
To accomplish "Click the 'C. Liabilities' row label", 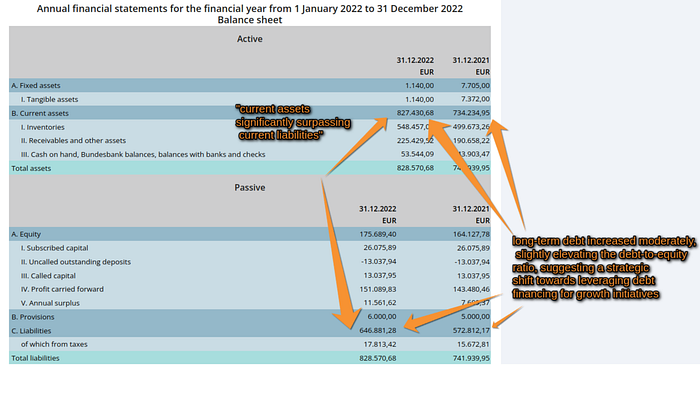I will pos(31,330).
